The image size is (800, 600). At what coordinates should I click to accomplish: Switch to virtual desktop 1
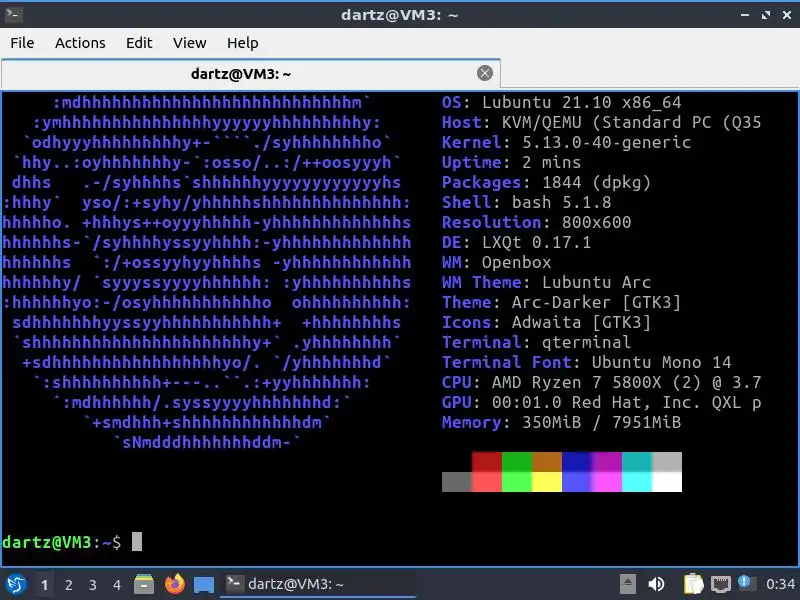(44, 585)
